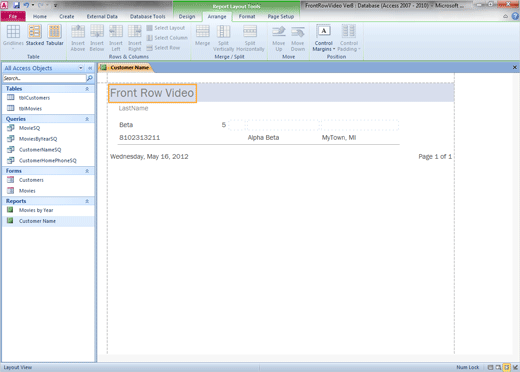
Task: Choose Select Row command
Action: click(163, 48)
